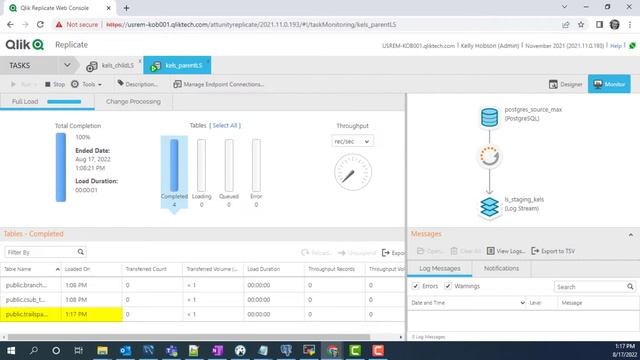Sort by Loaded On column
Screen dimensions: 640x360
(91, 269)
